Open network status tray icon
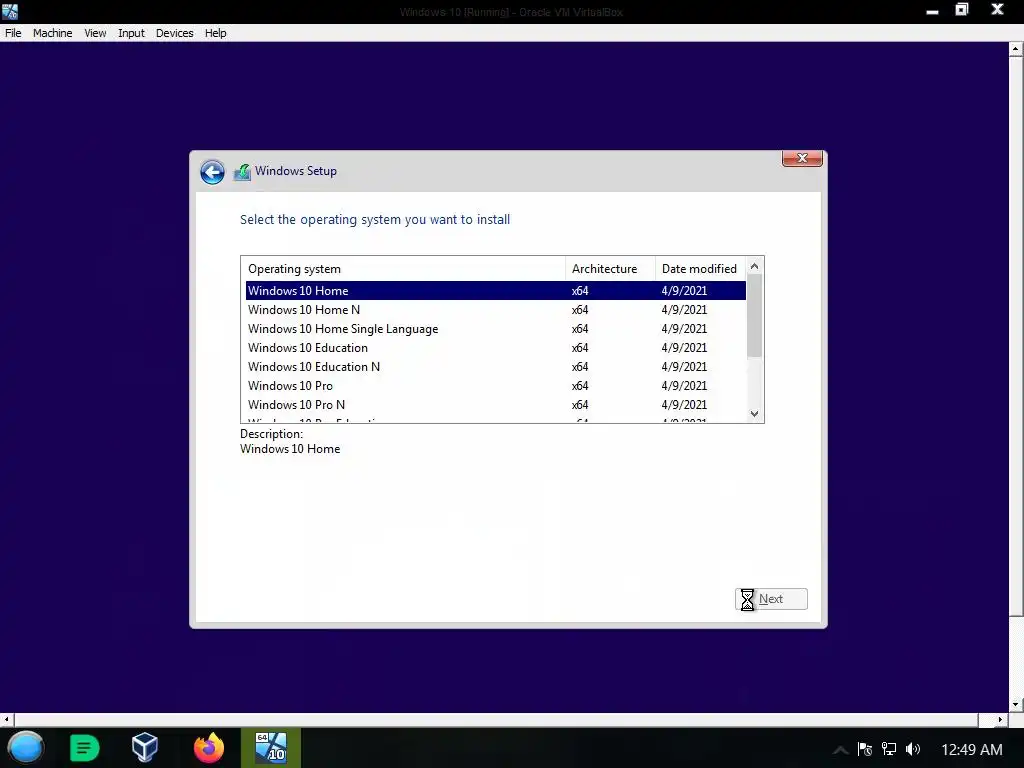The height and width of the screenshot is (768, 1024). click(888, 749)
